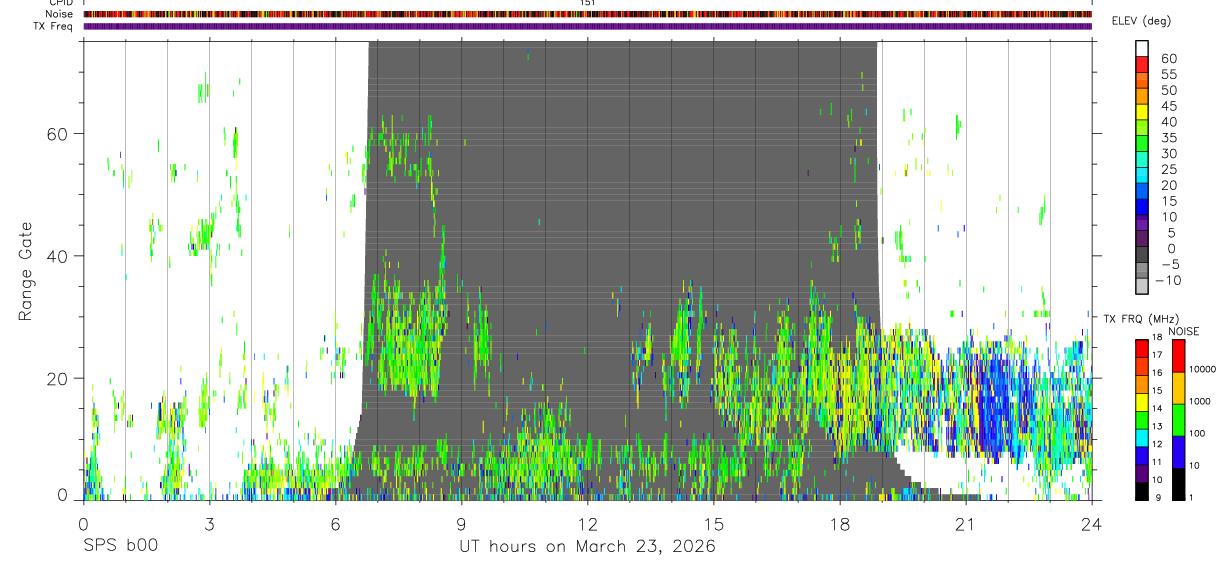Click the Noise row label at top
The height and width of the screenshot is (567, 1228).
coord(61,14)
